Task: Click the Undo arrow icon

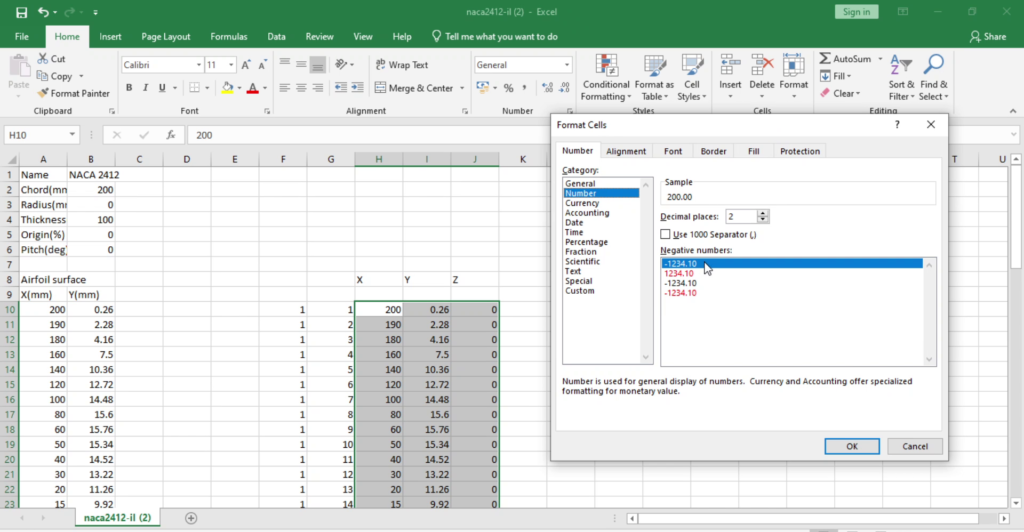Action: coord(43,12)
